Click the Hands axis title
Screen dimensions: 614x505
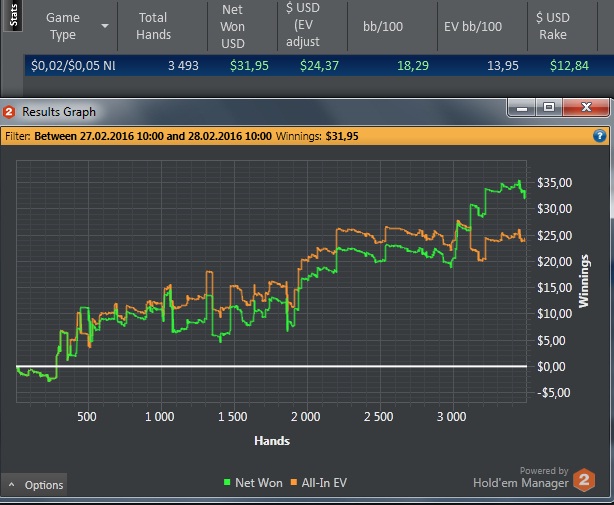[272, 441]
